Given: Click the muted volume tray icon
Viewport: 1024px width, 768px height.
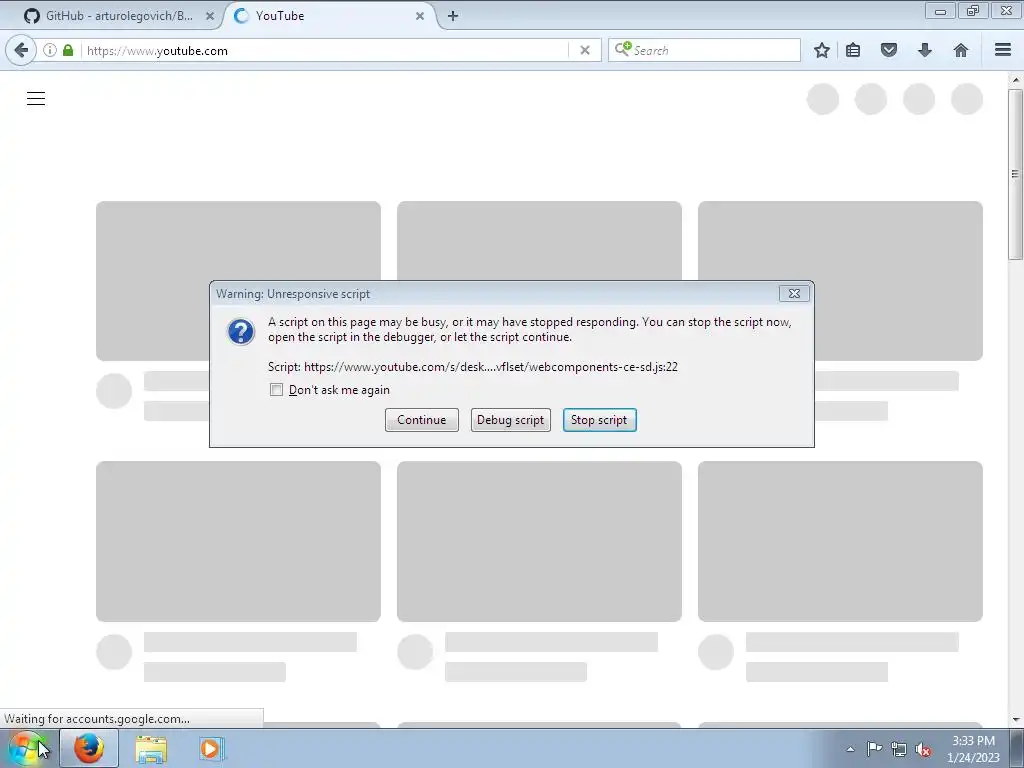Looking at the screenshot, I should coord(923,749).
